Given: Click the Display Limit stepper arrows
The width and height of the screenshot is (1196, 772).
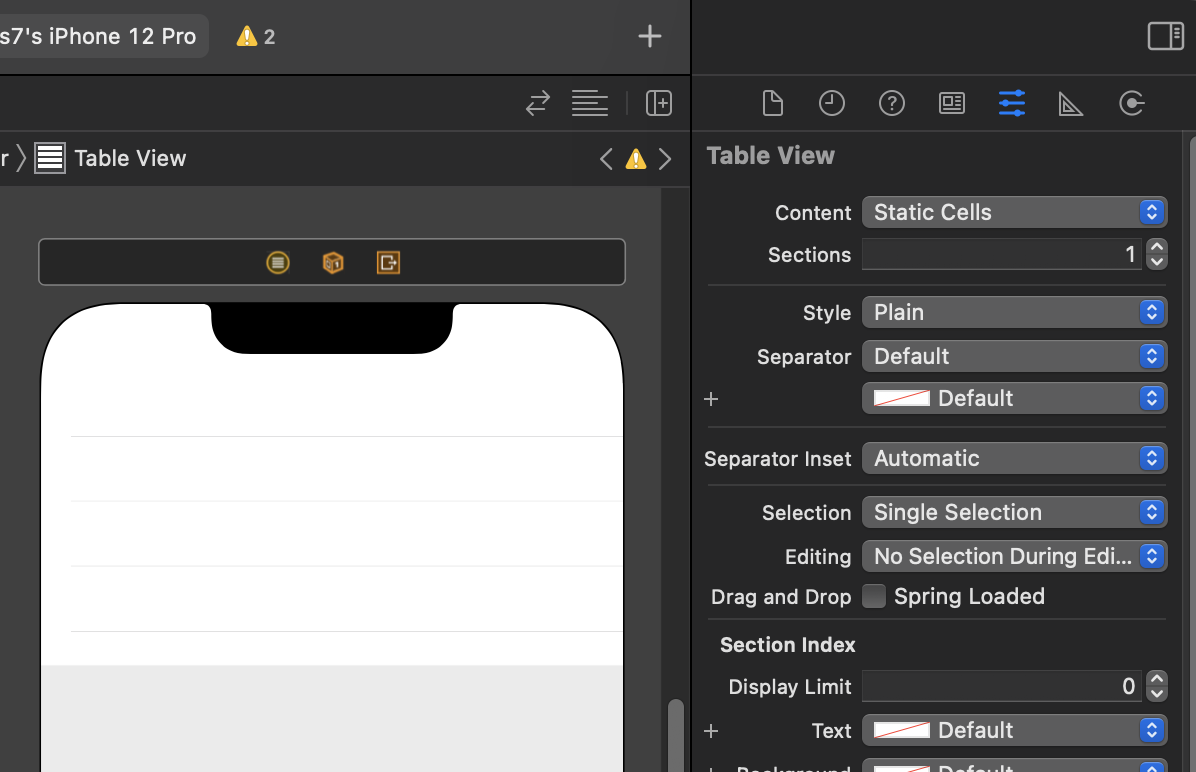Looking at the screenshot, I should pos(1157,686).
